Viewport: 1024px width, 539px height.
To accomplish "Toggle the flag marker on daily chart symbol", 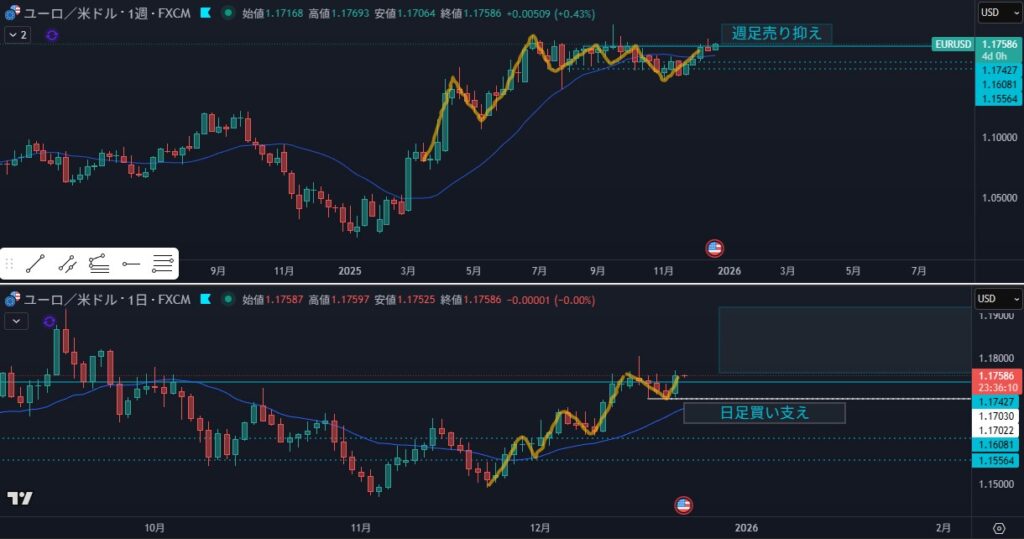I will [205, 299].
